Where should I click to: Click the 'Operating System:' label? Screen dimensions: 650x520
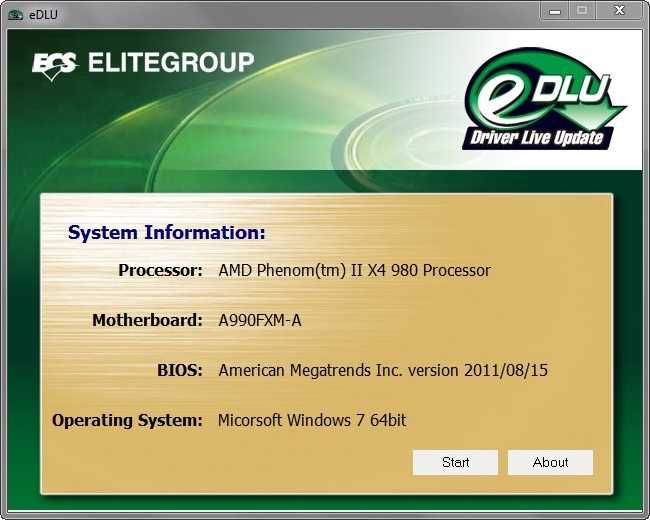point(127,420)
